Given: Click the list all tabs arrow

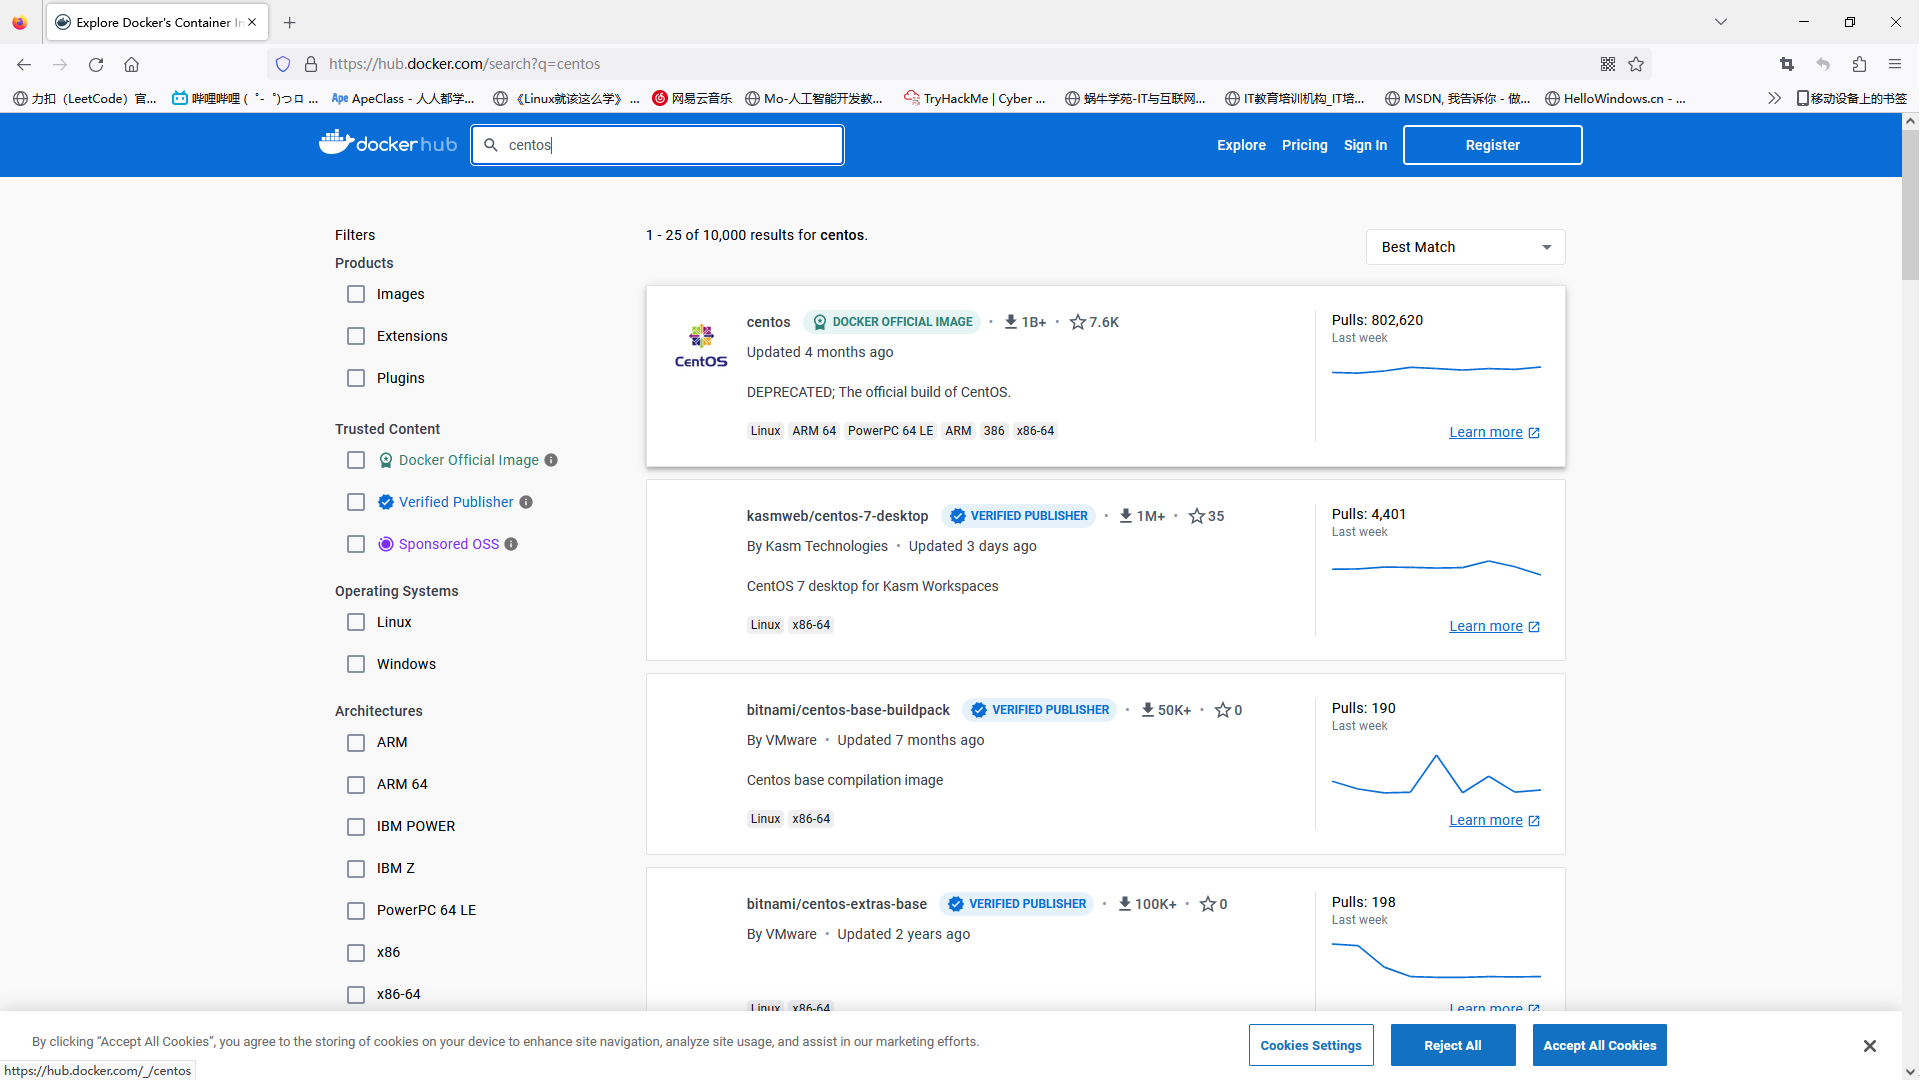Looking at the screenshot, I should click(1721, 22).
